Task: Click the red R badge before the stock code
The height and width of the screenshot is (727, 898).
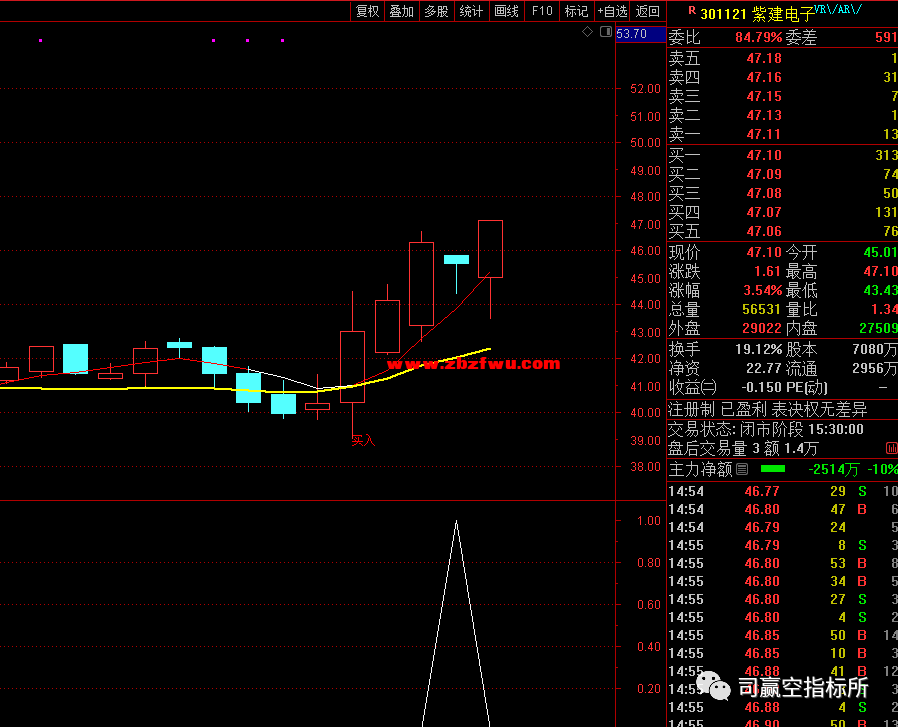Action: [692, 10]
